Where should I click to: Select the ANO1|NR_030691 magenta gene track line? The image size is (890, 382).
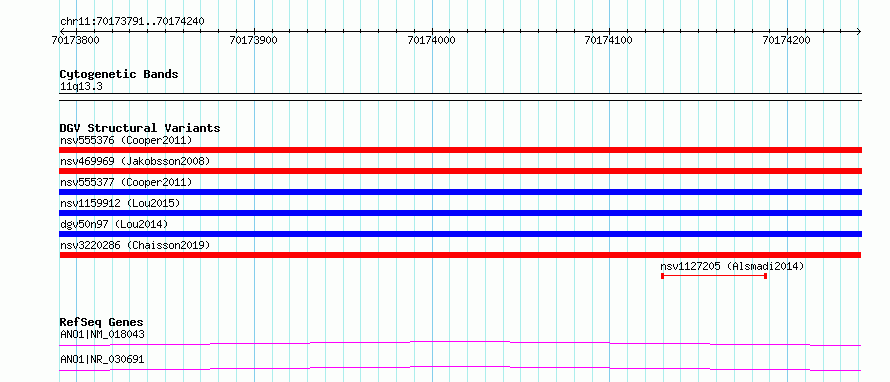point(460,368)
